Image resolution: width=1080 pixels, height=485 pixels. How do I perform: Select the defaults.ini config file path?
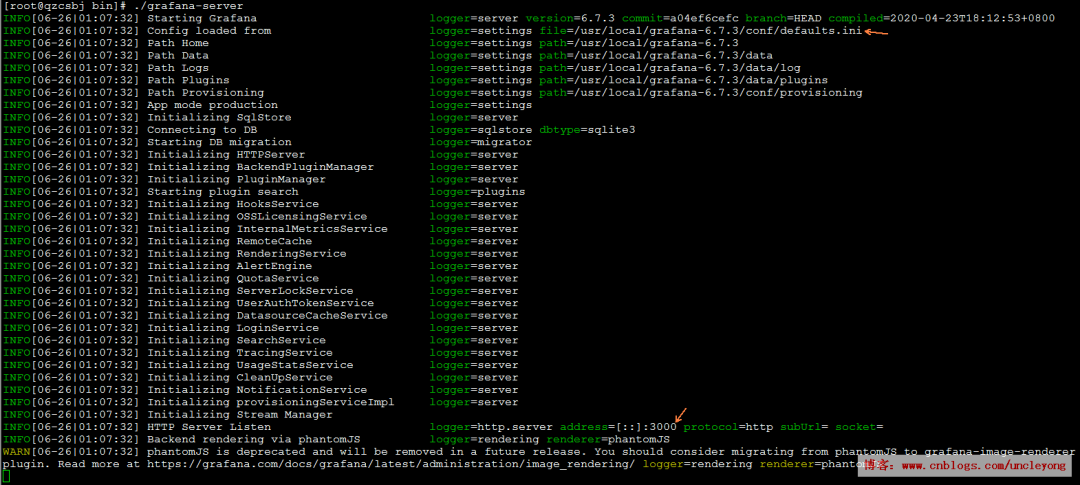coord(700,30)
